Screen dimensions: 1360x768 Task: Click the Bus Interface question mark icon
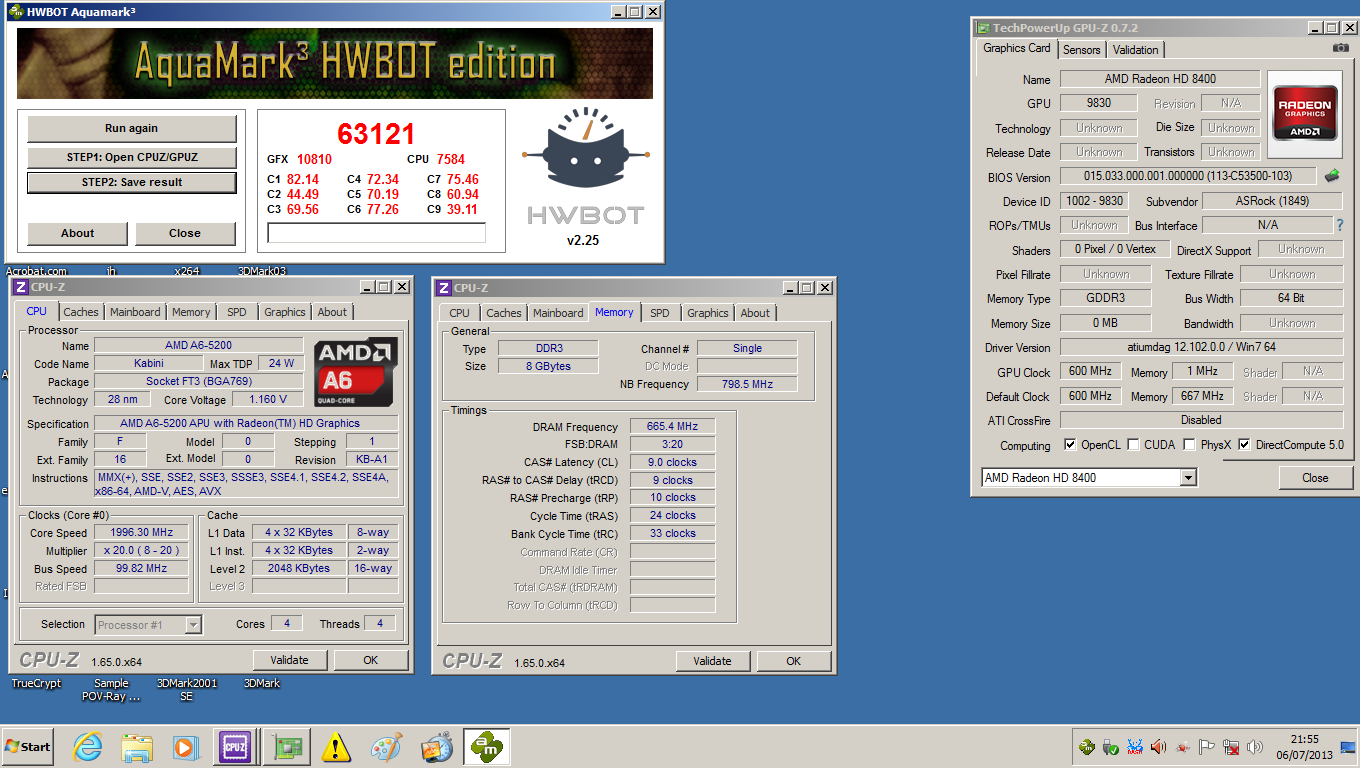1341,225
